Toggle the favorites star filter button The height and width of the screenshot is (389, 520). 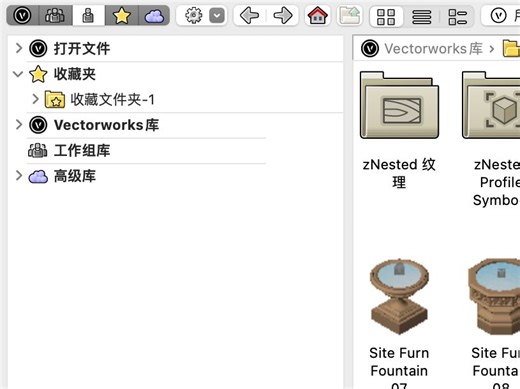(x=121, y=15)
